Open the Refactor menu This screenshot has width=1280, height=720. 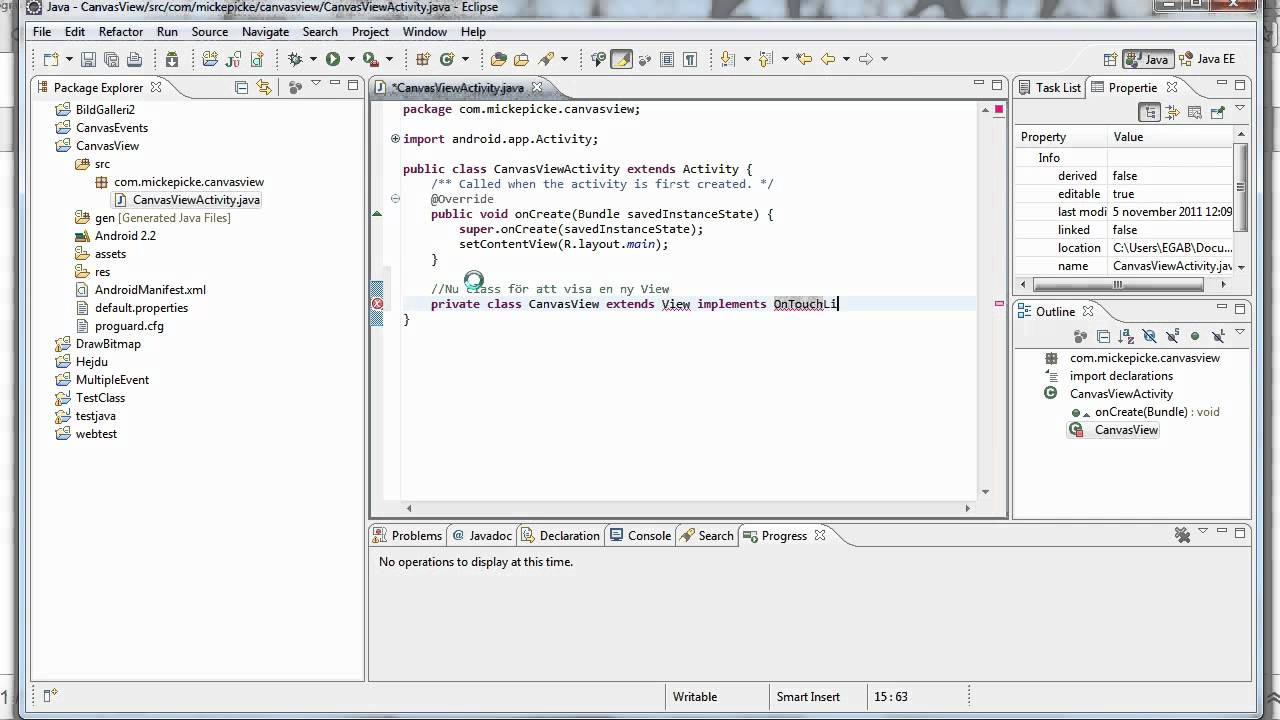pos(121,32)
